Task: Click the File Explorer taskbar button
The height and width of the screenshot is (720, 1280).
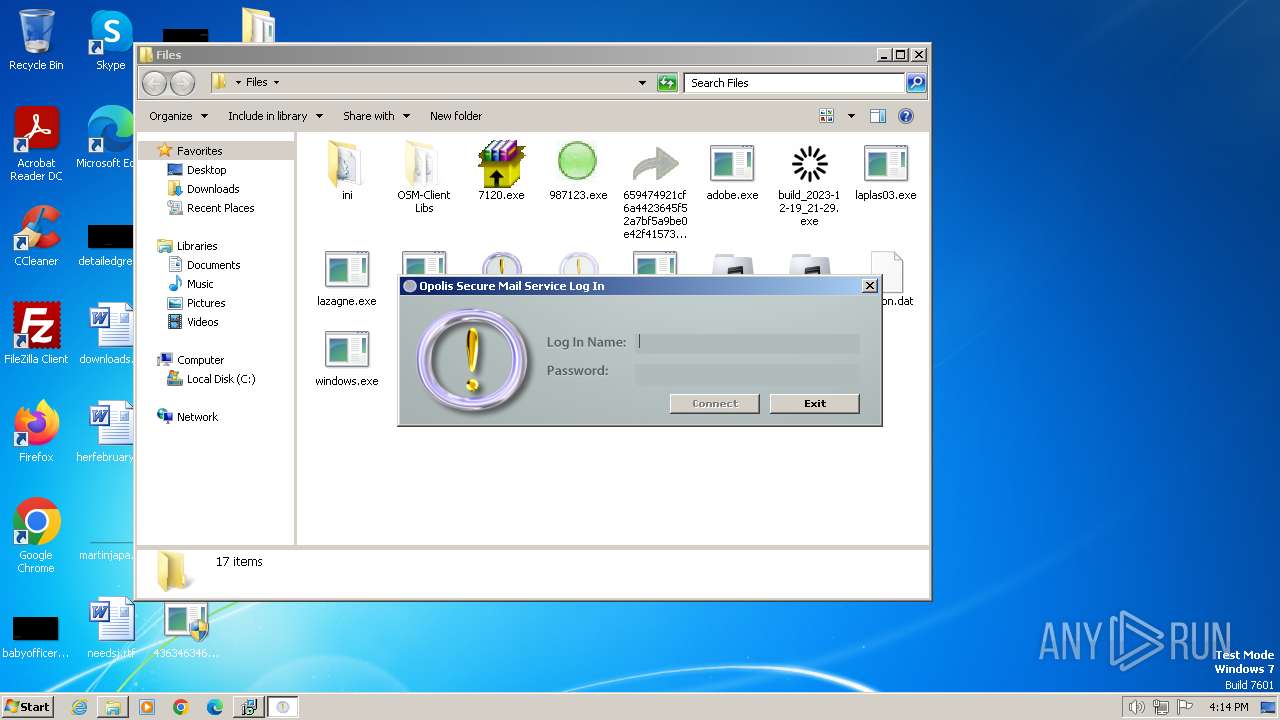Action: pyautogui.click(x=113, y=707)
